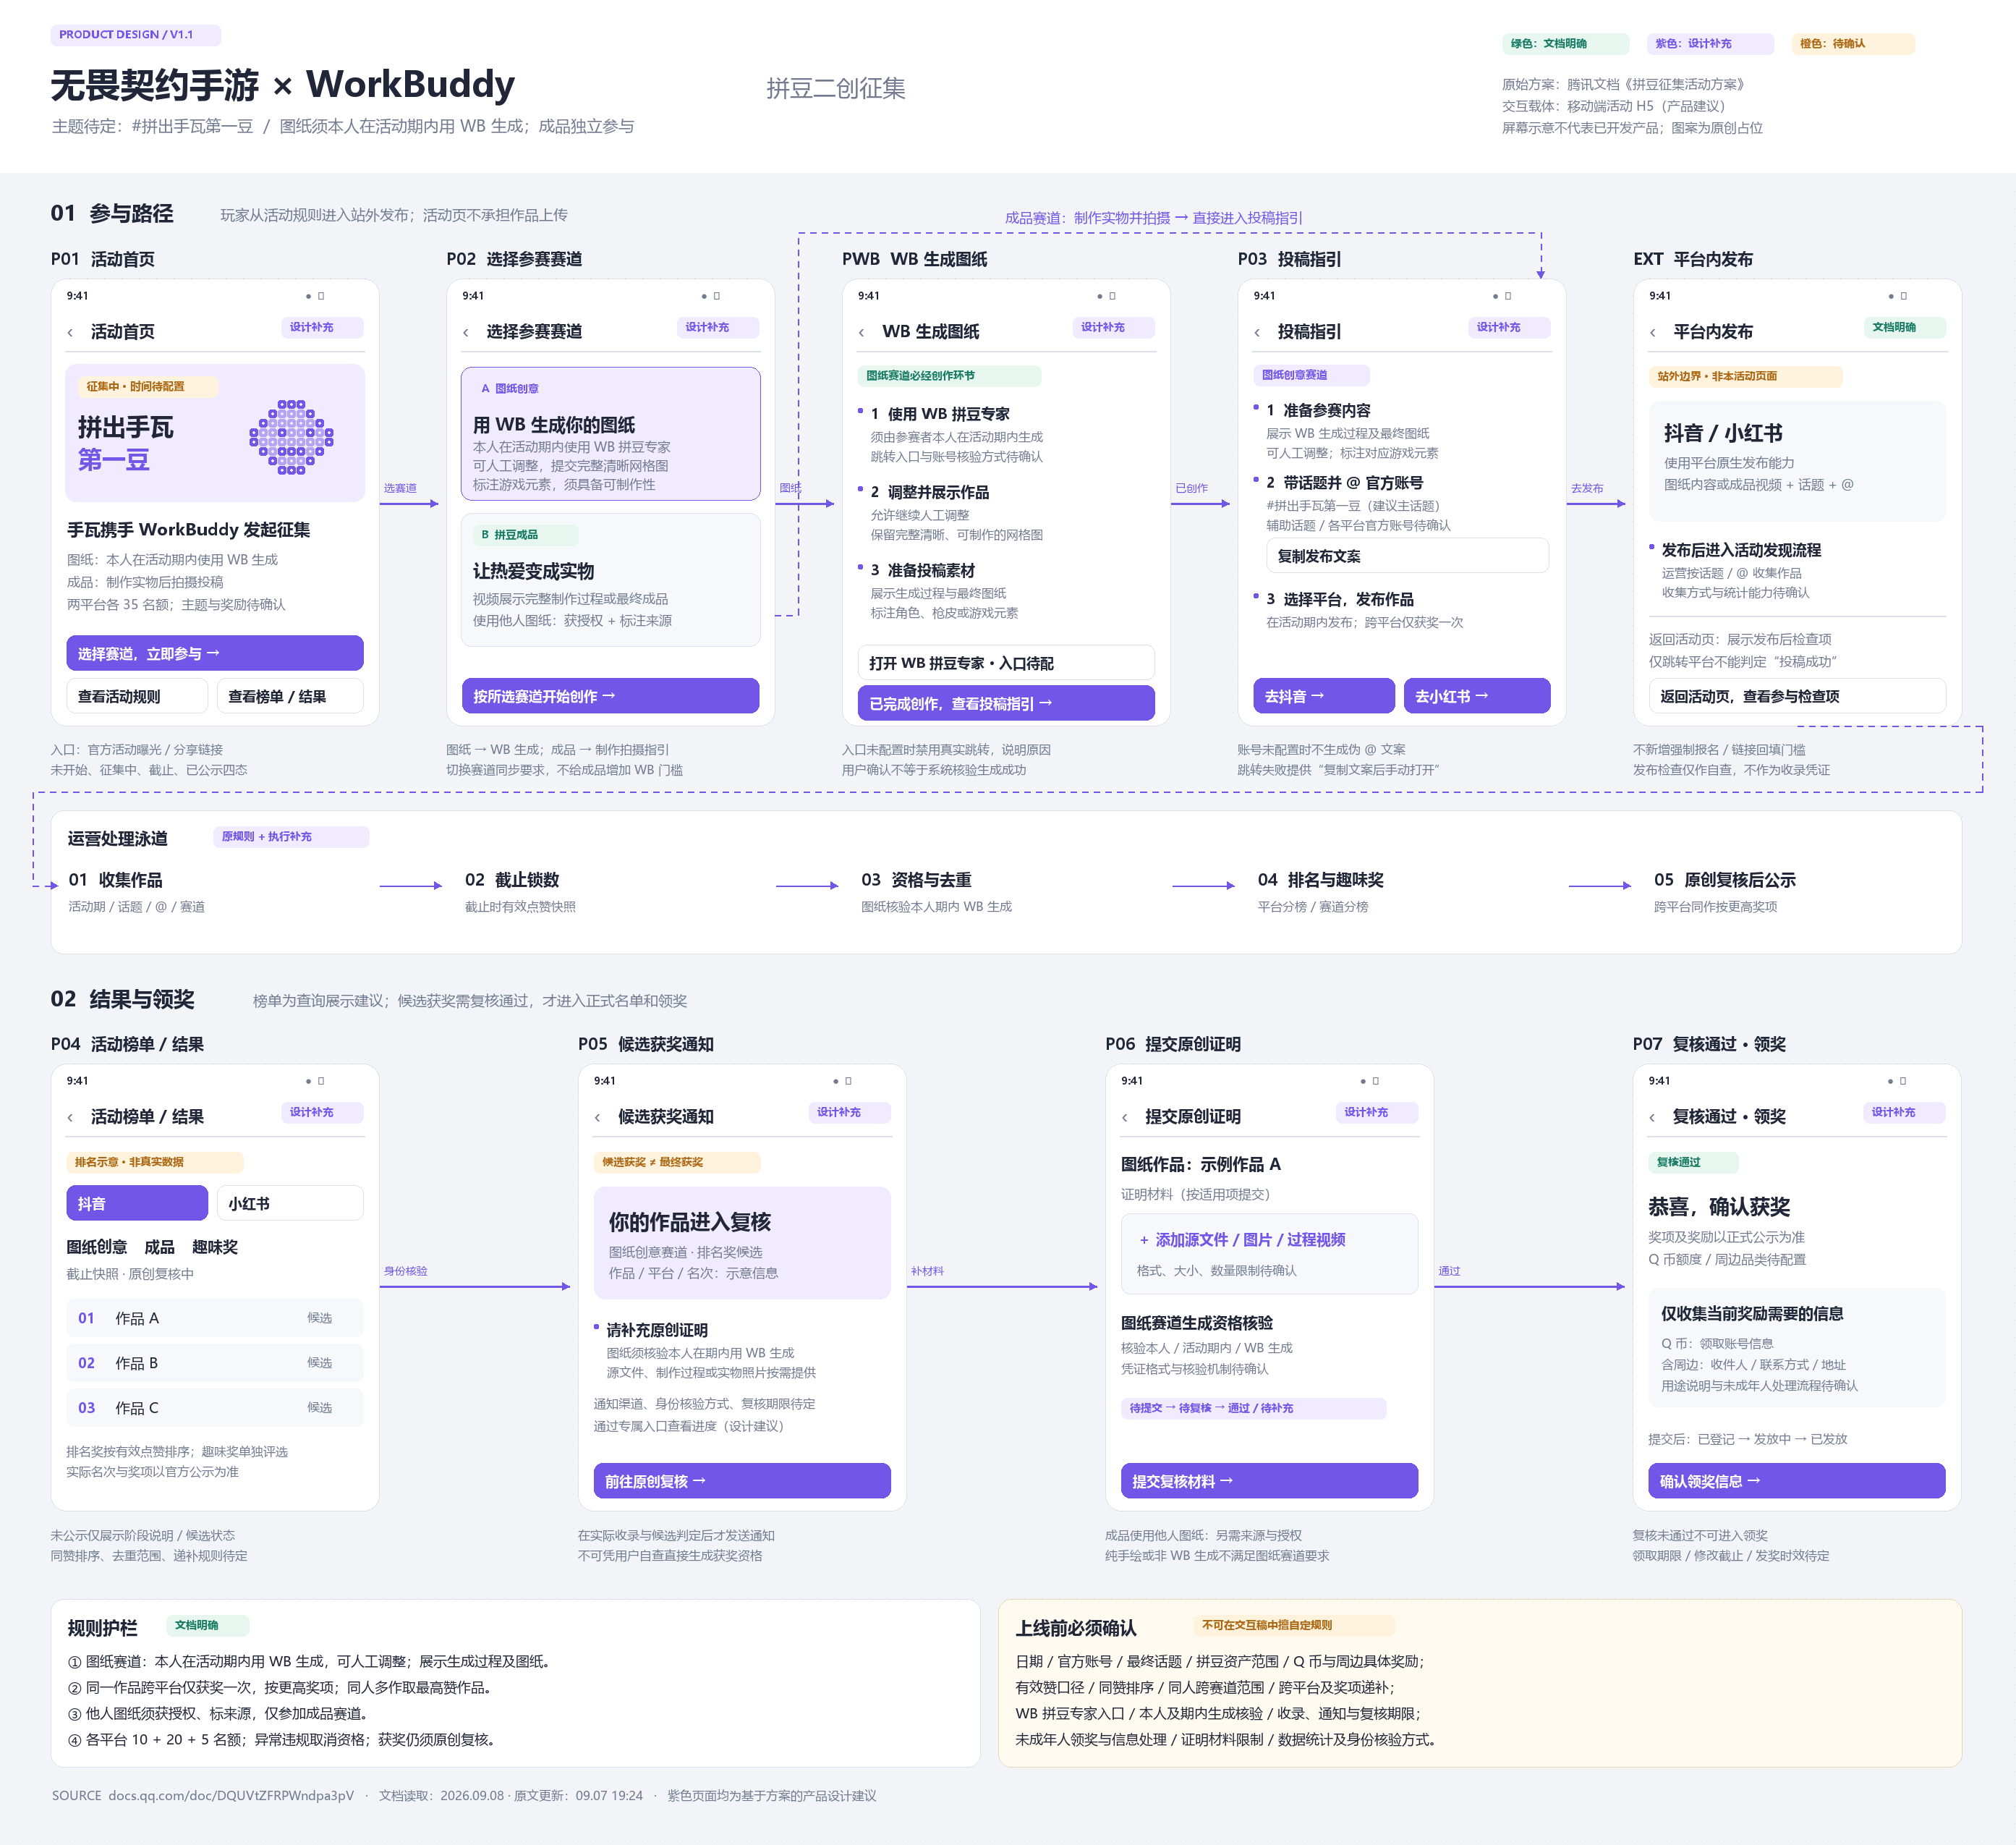Click the 抖音 / 小红书 platform card
This screenshot has width=2016, height=1845.
click(1797, 461)
